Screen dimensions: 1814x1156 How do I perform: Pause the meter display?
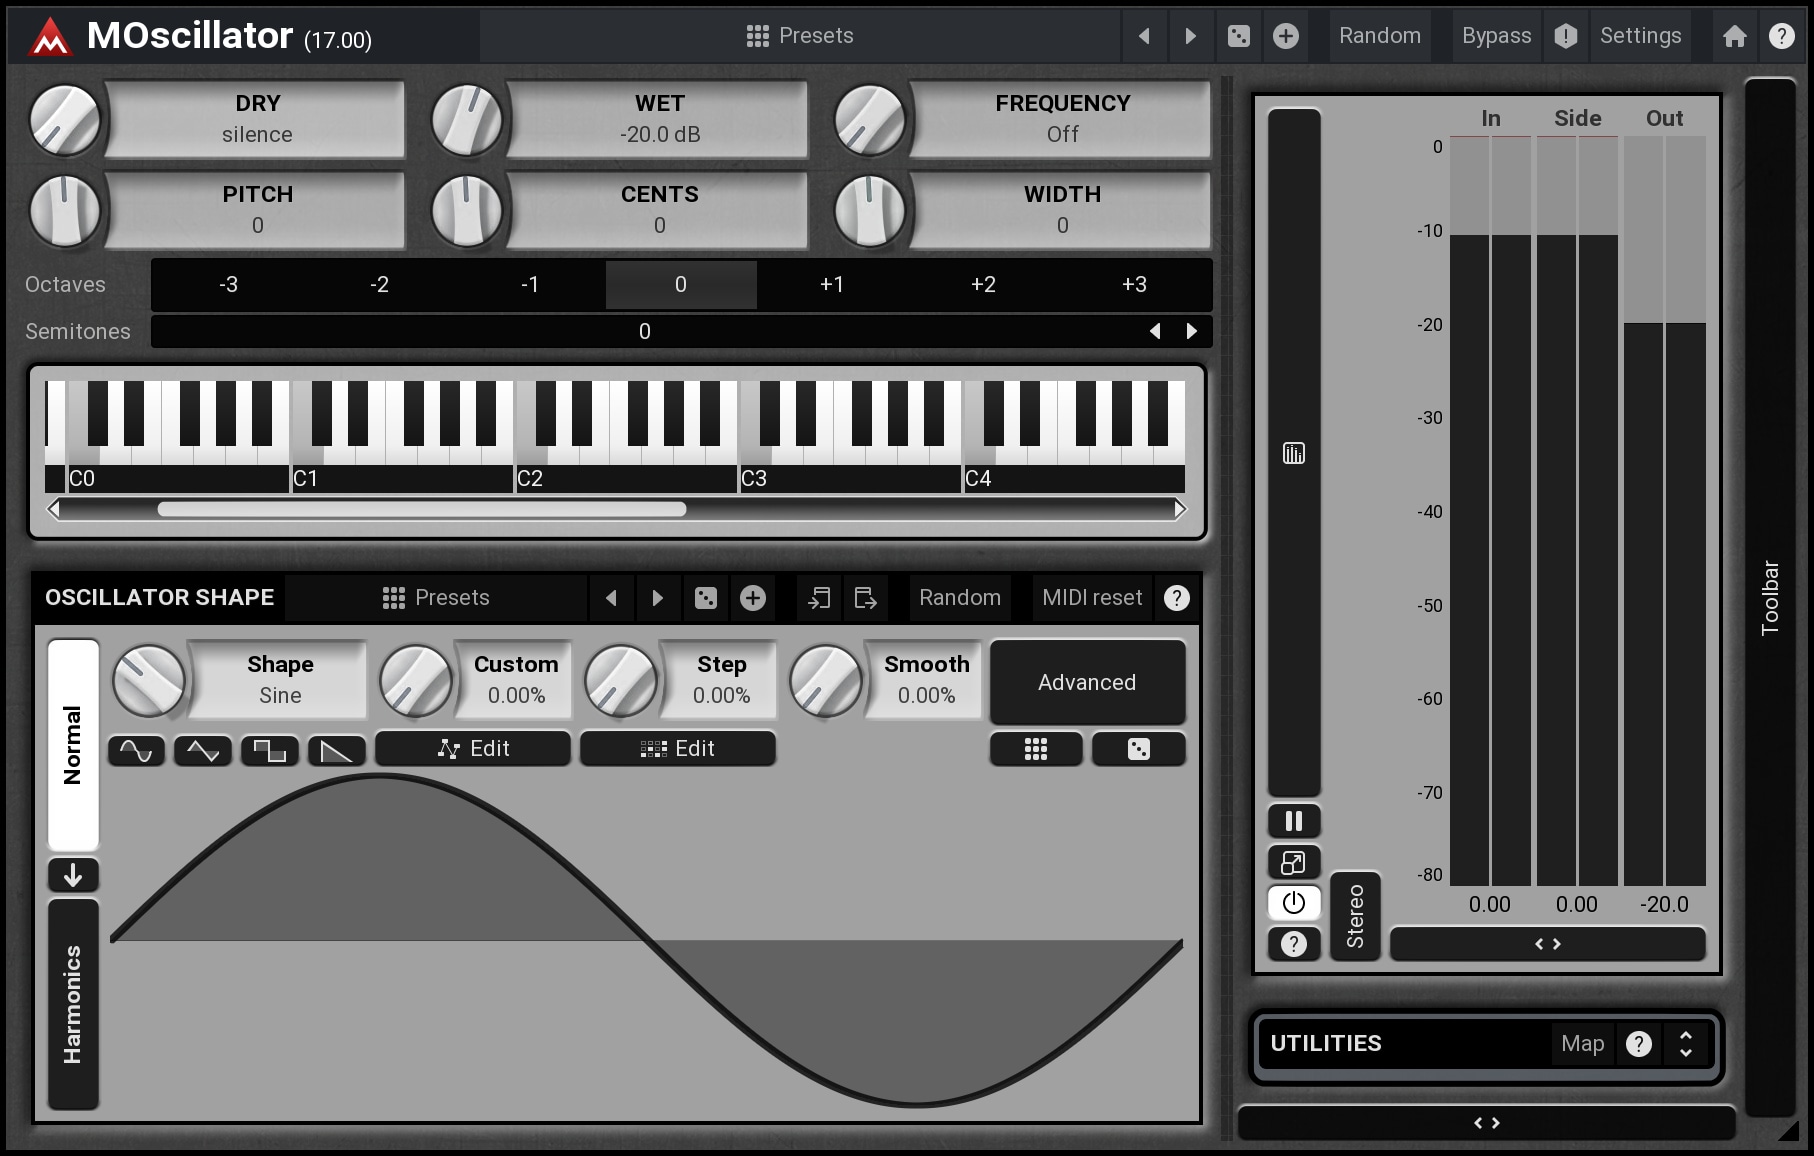click(1294, 822)
